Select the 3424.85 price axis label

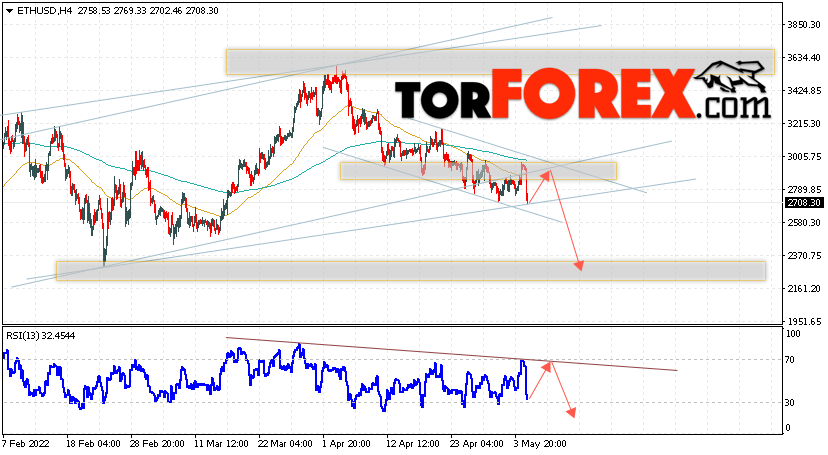(804, 91)
